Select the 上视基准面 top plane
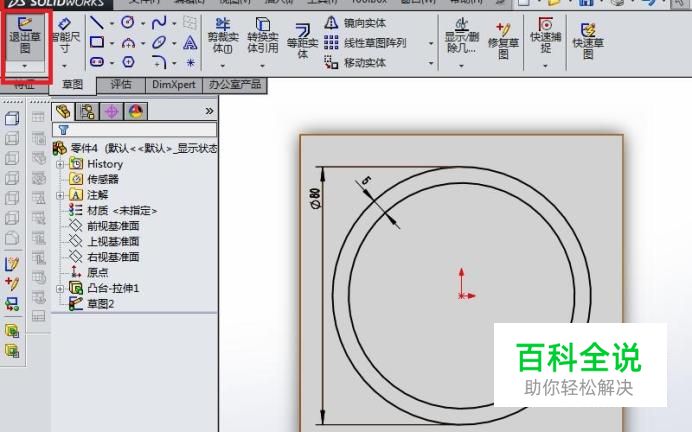 click(x=105, y=241)
